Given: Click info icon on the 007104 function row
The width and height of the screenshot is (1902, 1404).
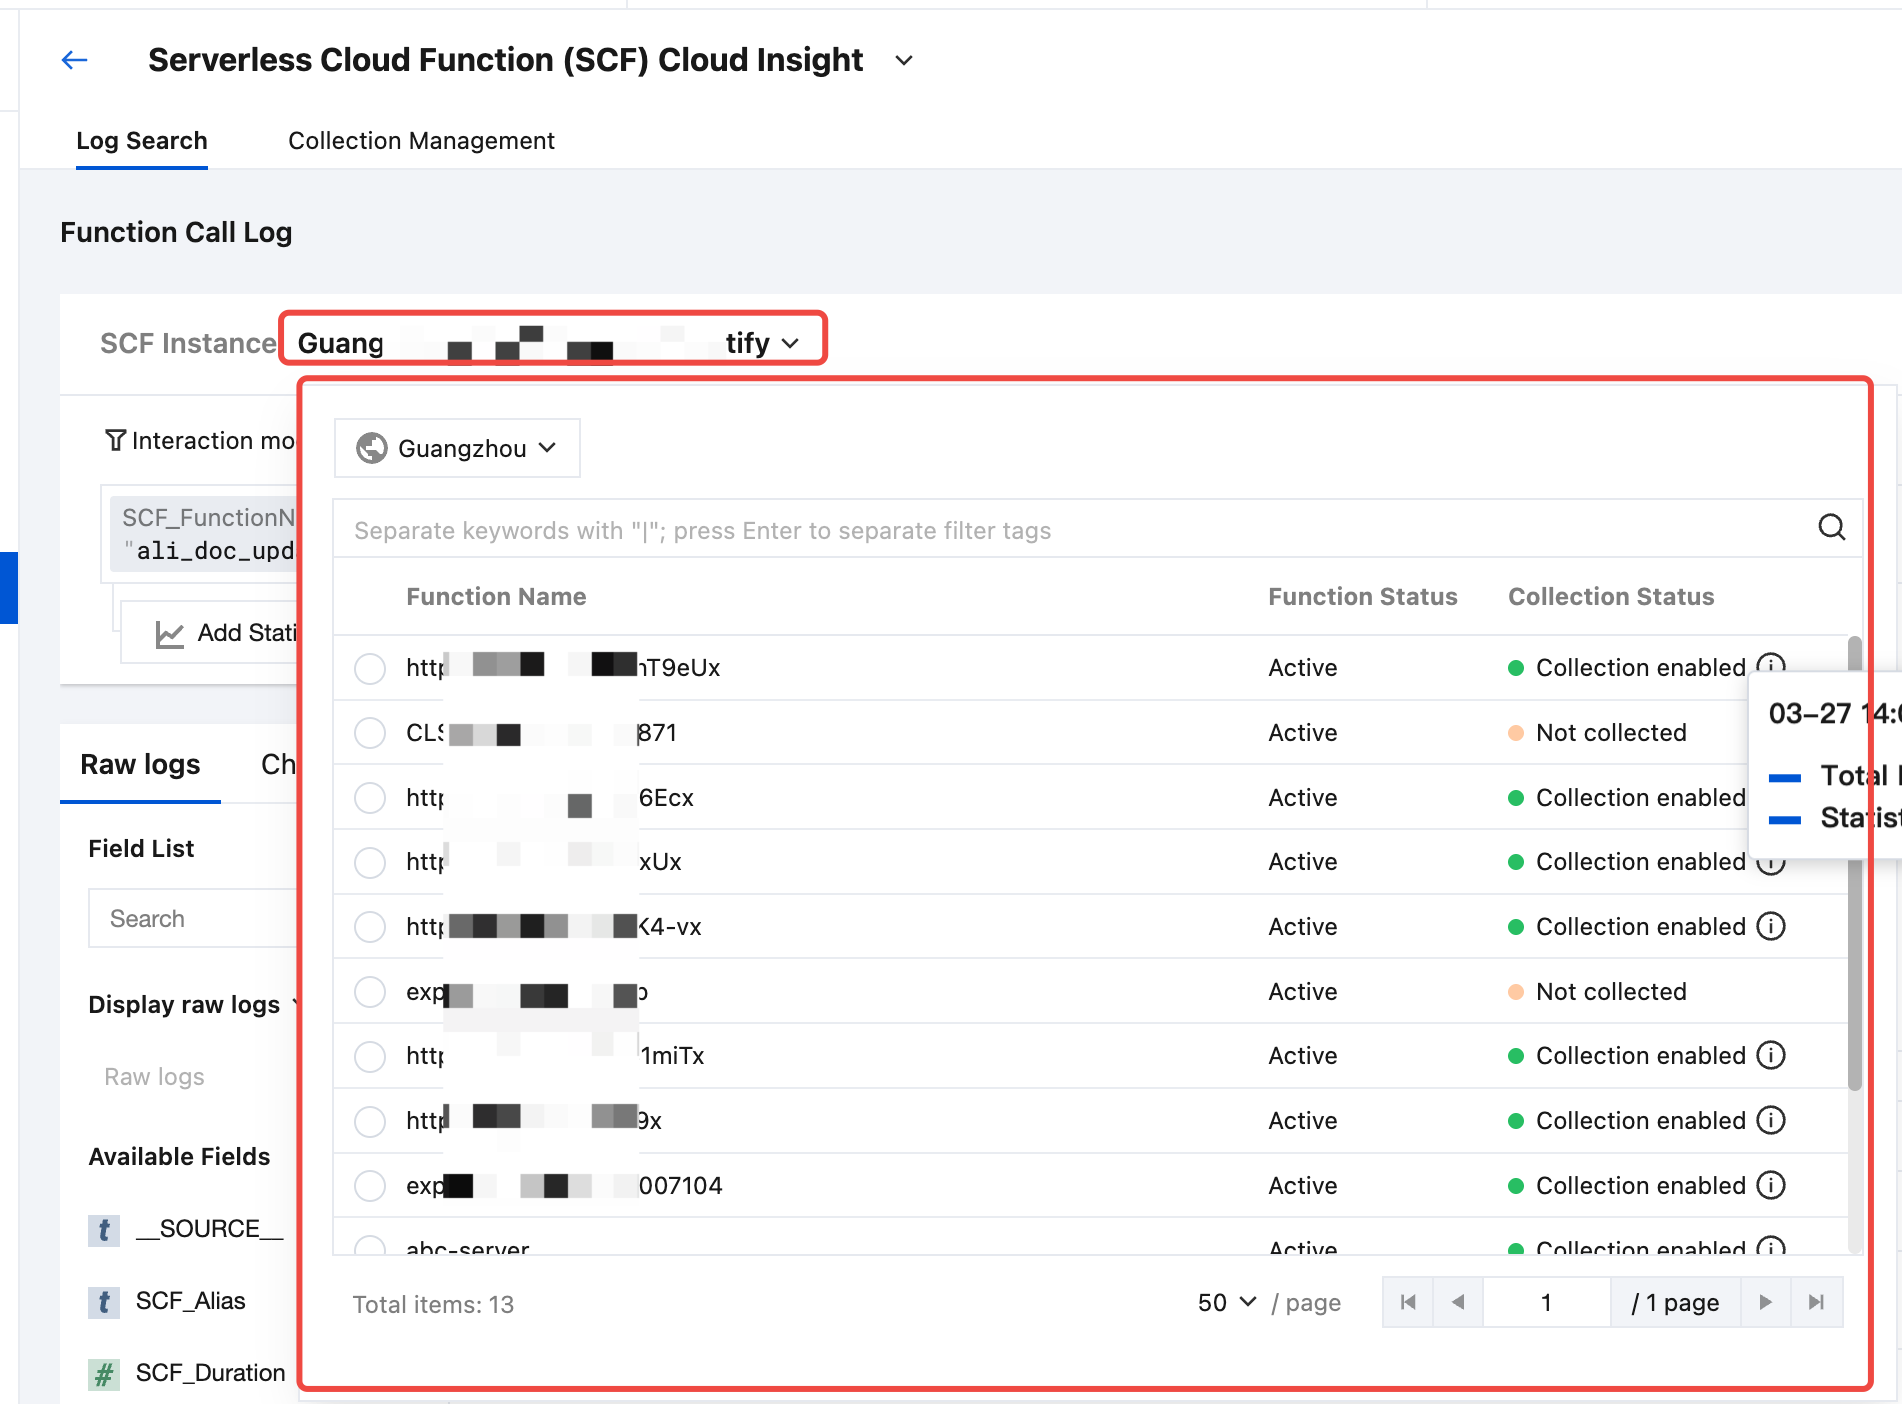Looking at the screenshot, I should click(x=1771, y=1185).
